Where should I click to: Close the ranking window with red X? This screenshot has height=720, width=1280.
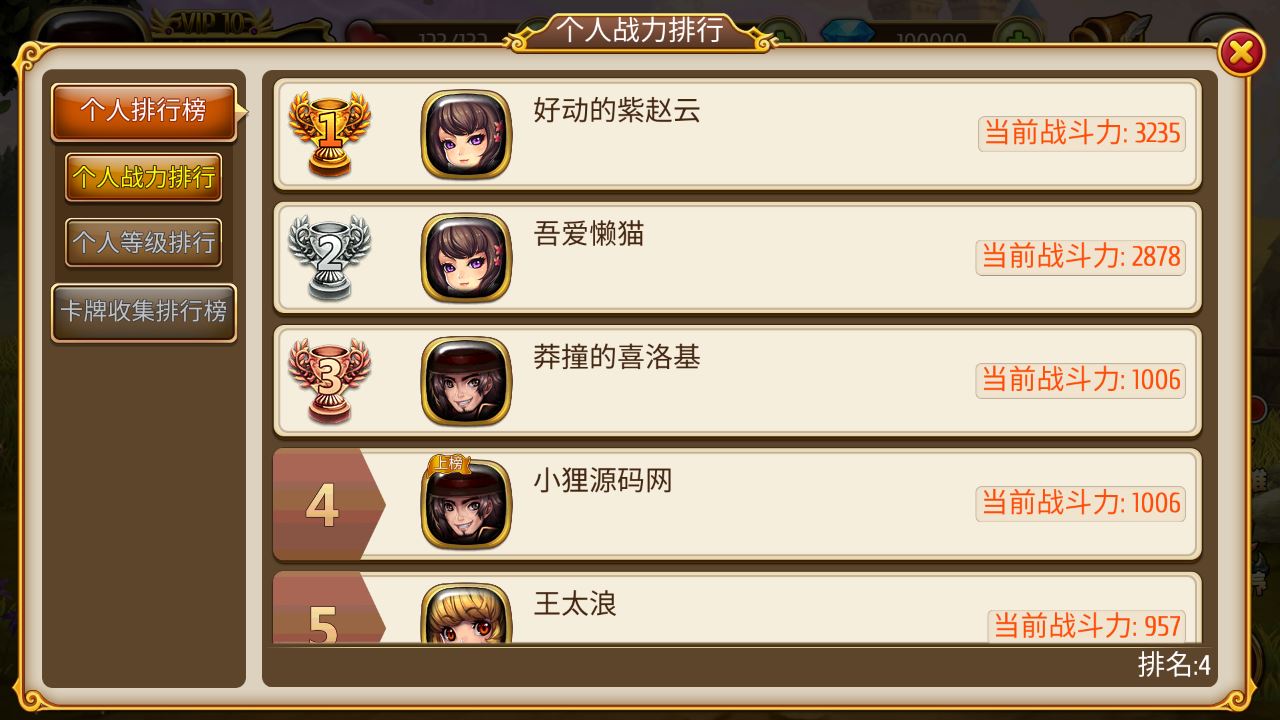[x=1241, y=52]
